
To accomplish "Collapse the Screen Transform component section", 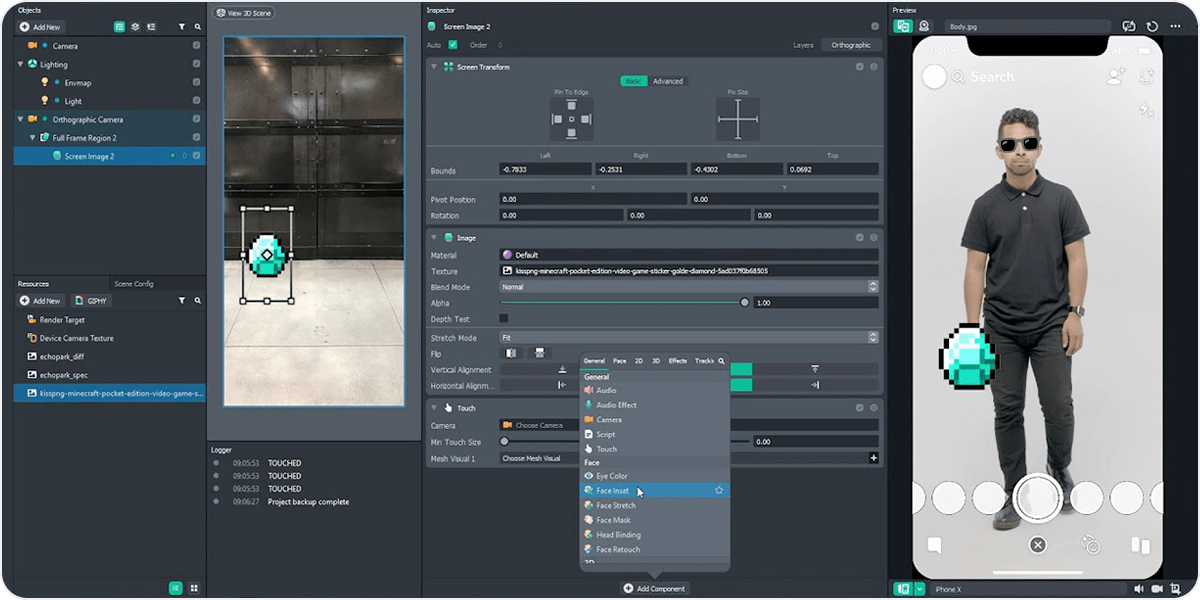I will click(x=434, y=67).
